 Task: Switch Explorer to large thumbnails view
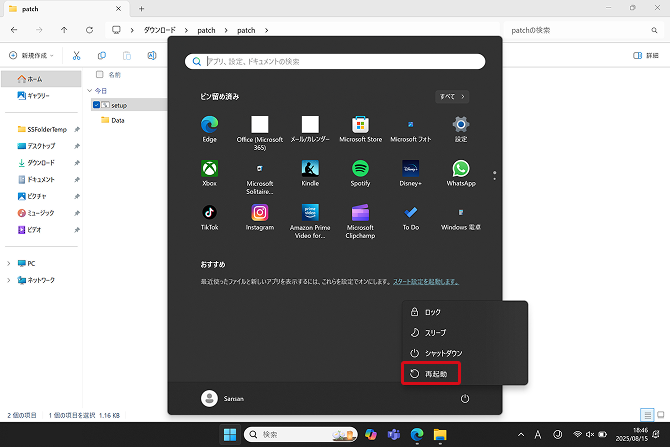pos(661,415)
